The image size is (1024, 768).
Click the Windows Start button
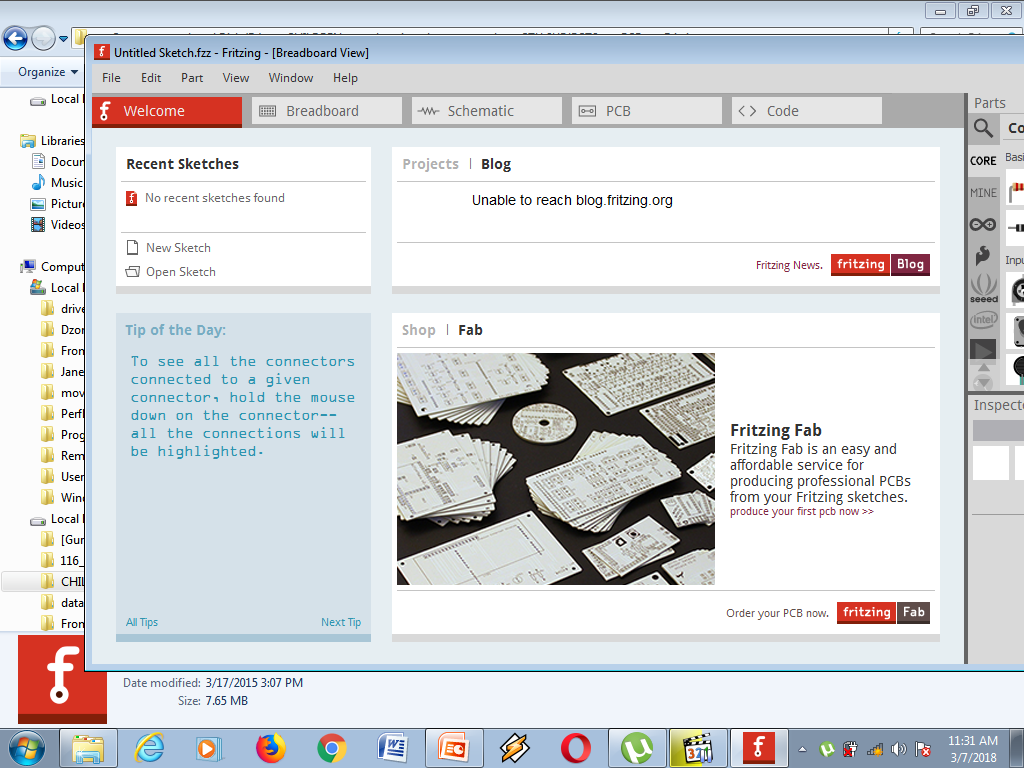coord(27,748)
